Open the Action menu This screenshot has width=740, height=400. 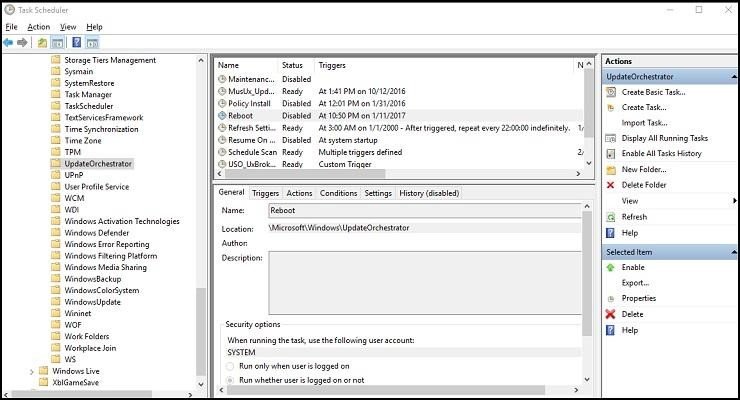(38, 27)
